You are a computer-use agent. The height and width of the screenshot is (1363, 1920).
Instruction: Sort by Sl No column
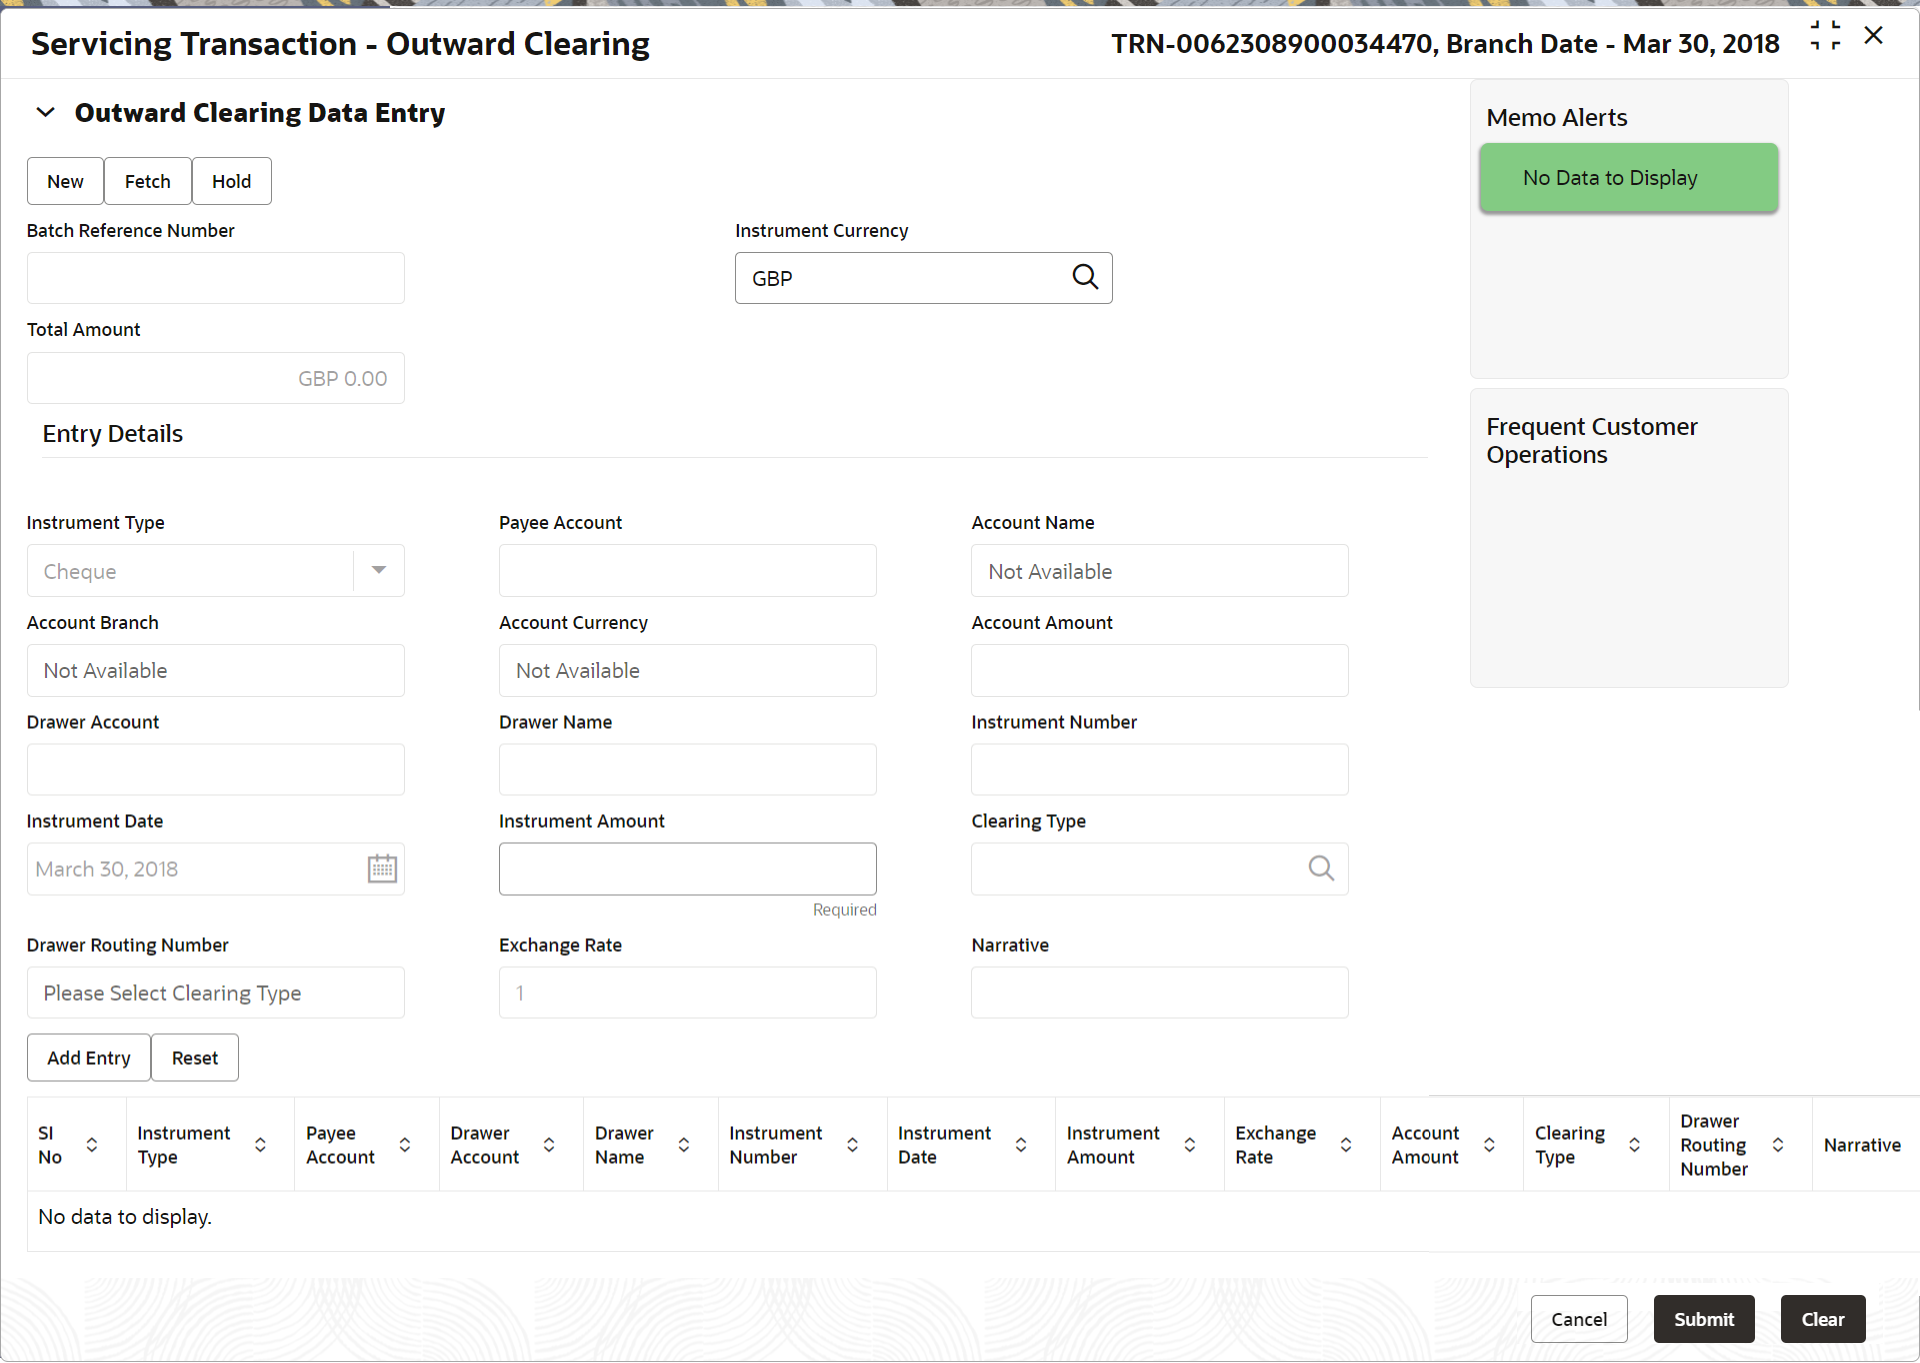(92, 1145)
